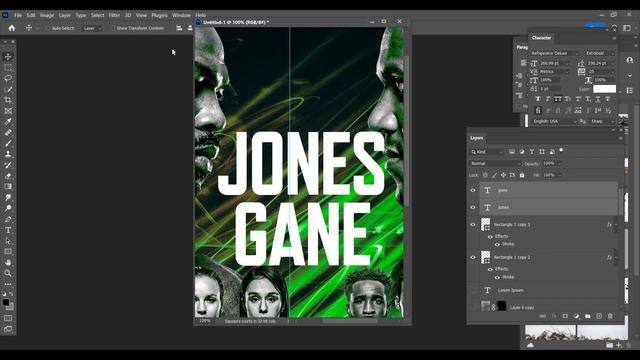Toggle Faux Italic in Character panel
This screenshot has width=640, height=360.
click(548, 99)
